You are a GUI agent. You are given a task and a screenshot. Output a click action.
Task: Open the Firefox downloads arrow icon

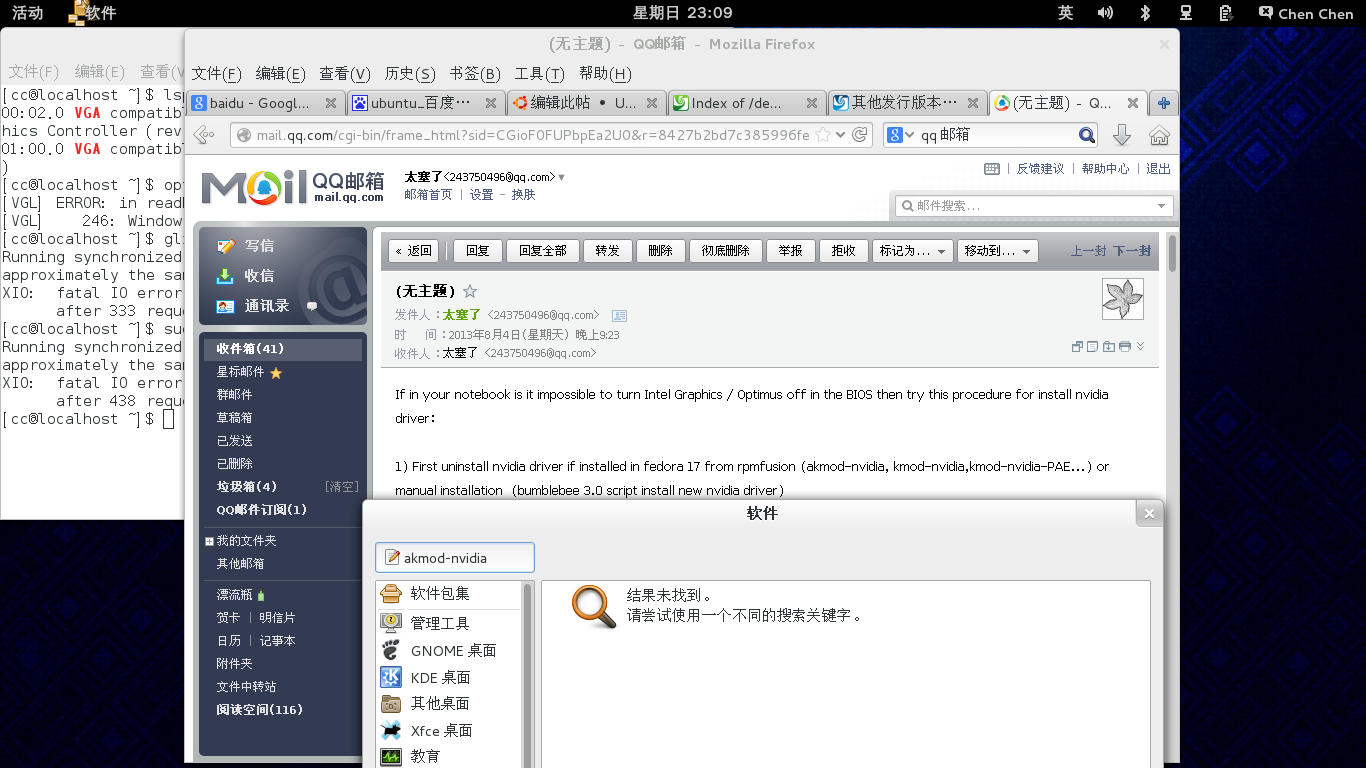click(1122, 135)
